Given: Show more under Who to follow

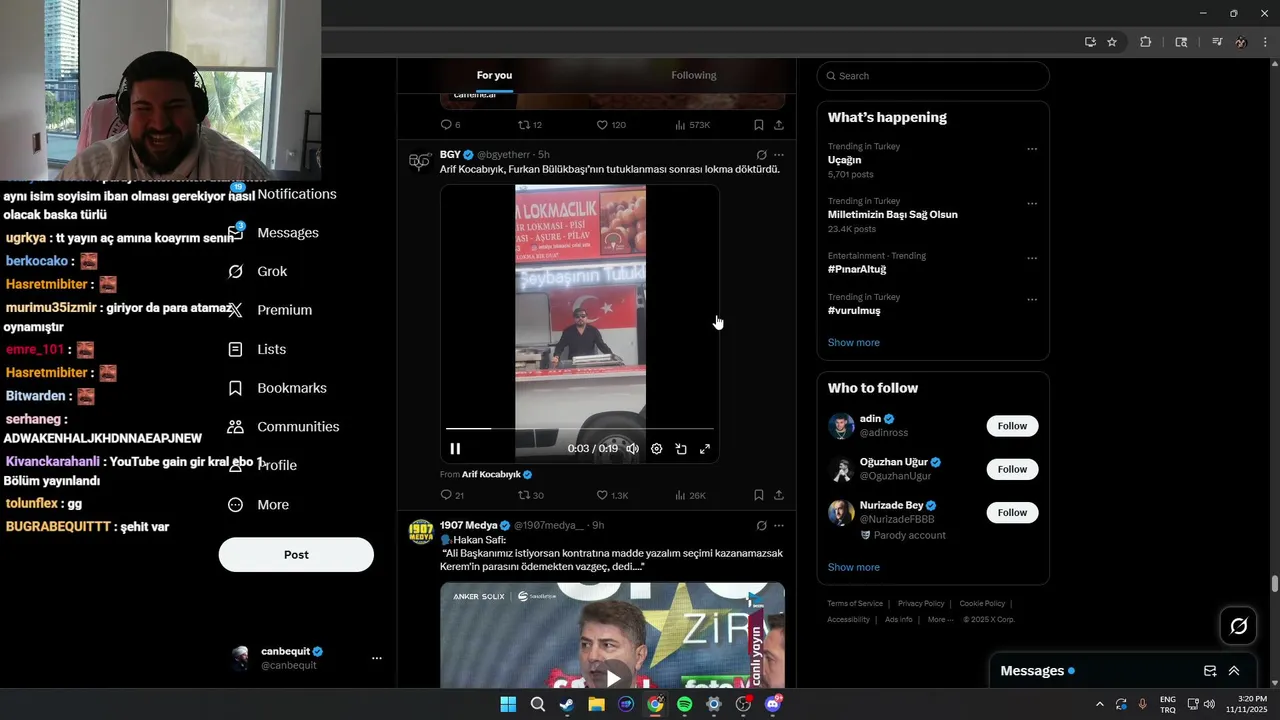Looking at the screenshot, I should [x=853, y=567].
